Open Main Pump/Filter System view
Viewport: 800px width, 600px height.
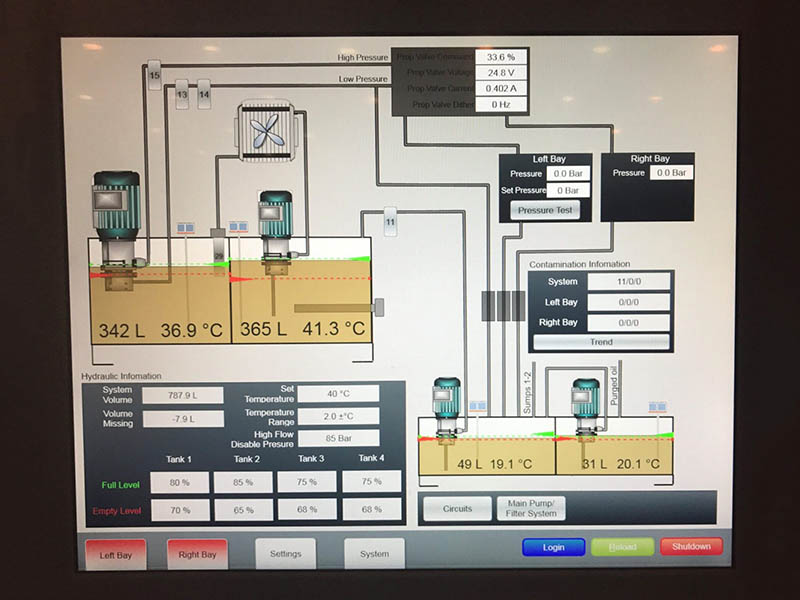tap(531, 508)
